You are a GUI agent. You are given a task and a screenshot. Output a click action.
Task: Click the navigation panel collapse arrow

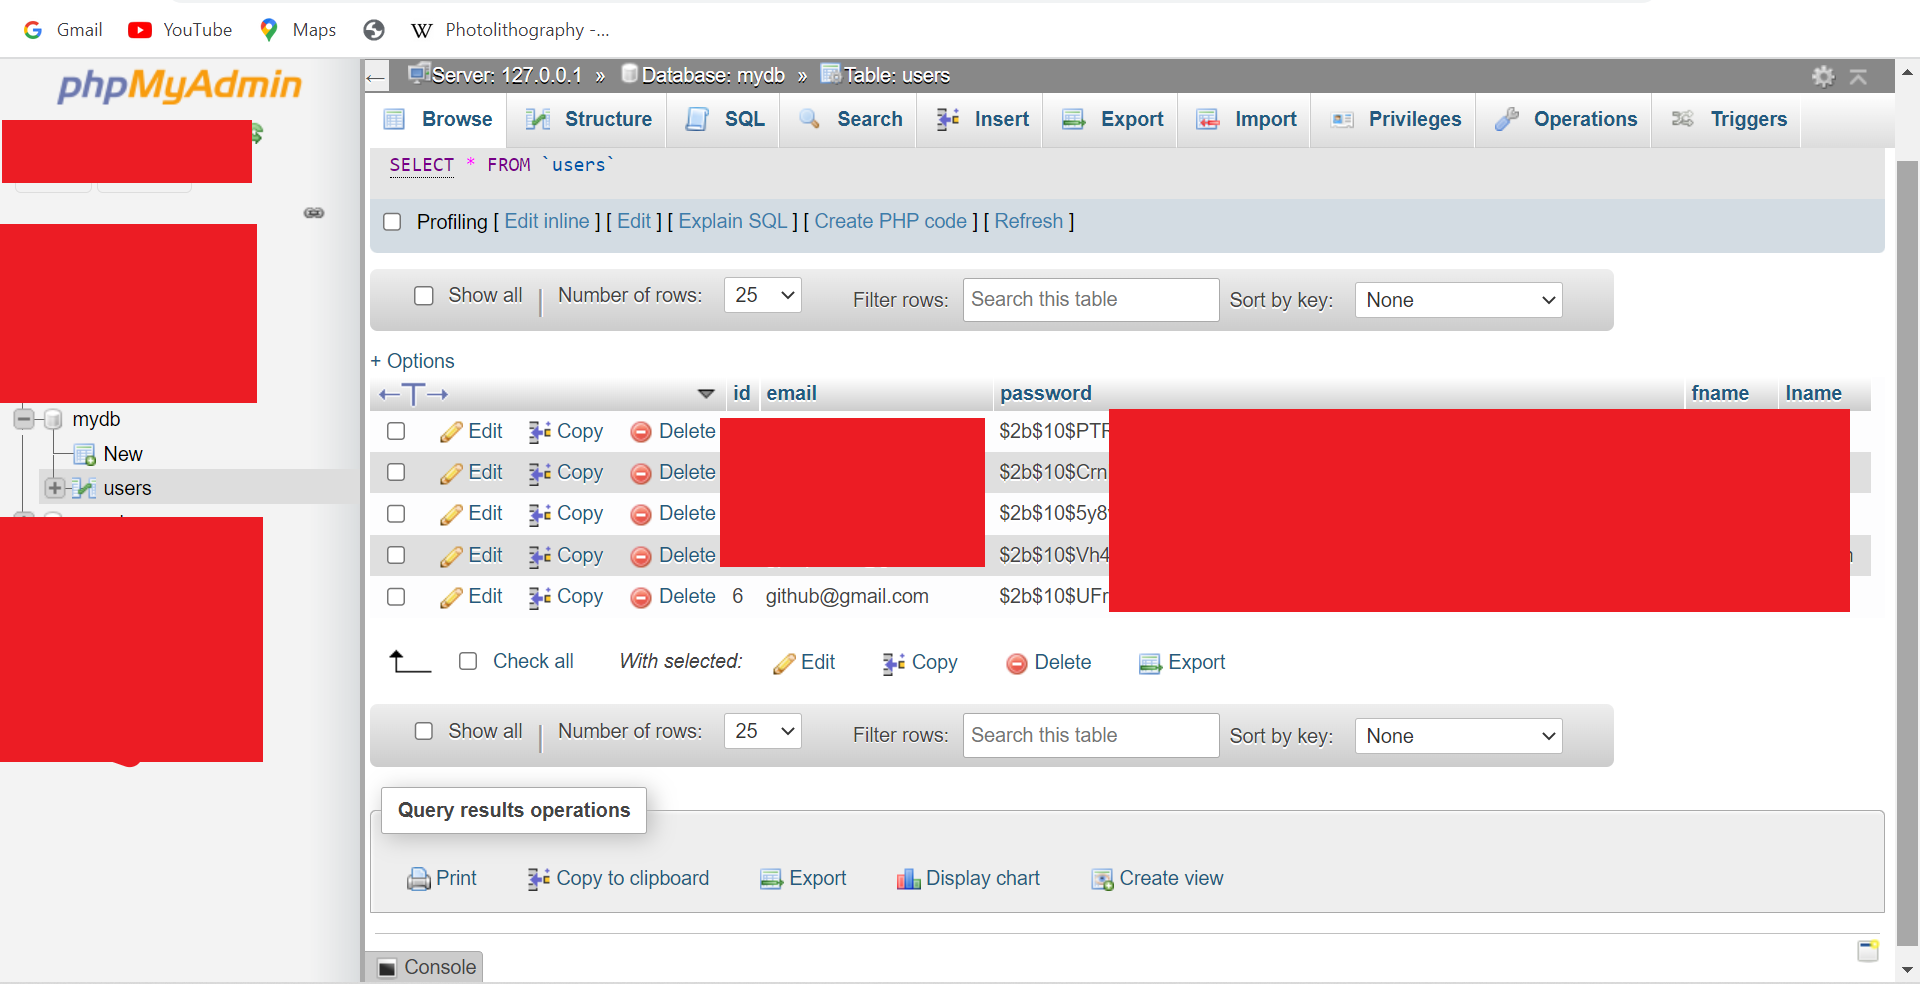point(376,77)
